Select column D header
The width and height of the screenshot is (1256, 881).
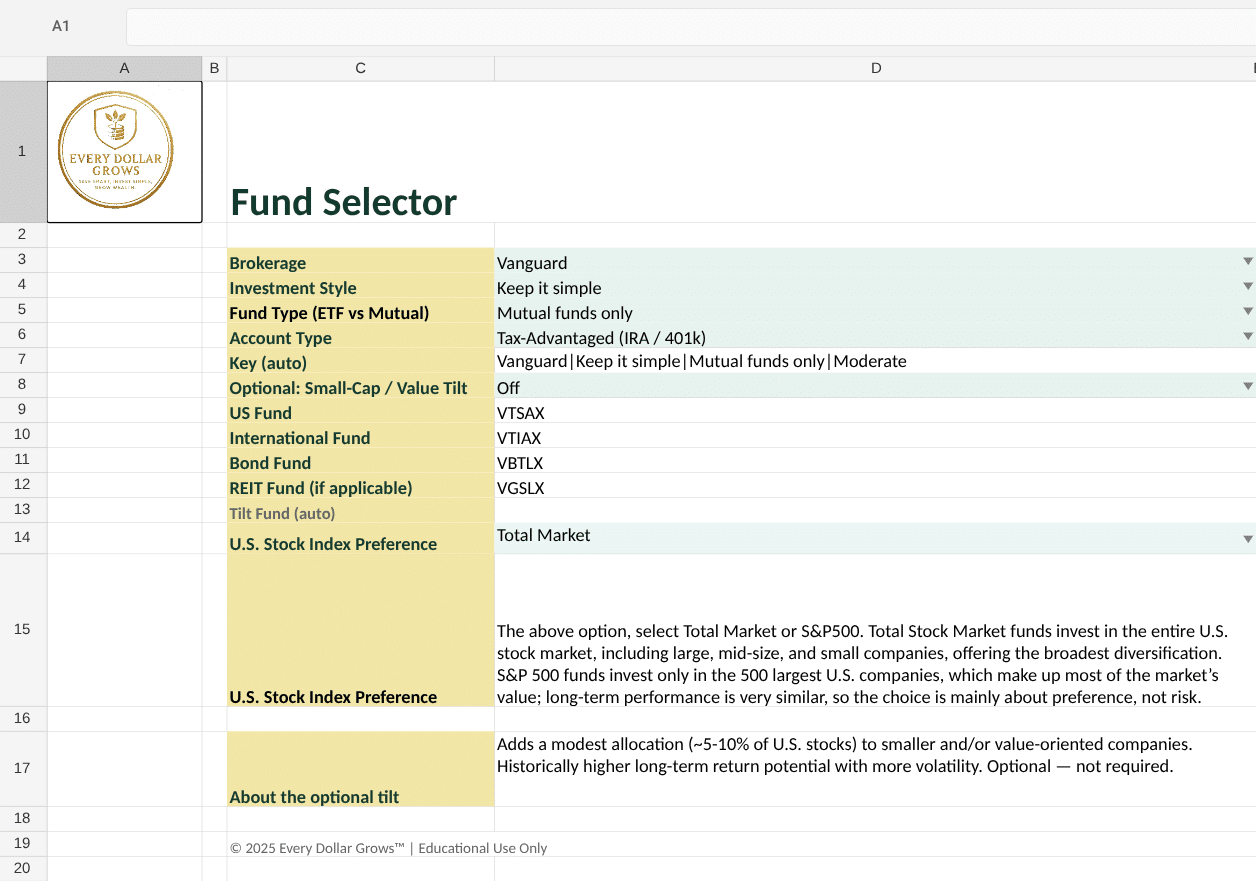point(875,68)
